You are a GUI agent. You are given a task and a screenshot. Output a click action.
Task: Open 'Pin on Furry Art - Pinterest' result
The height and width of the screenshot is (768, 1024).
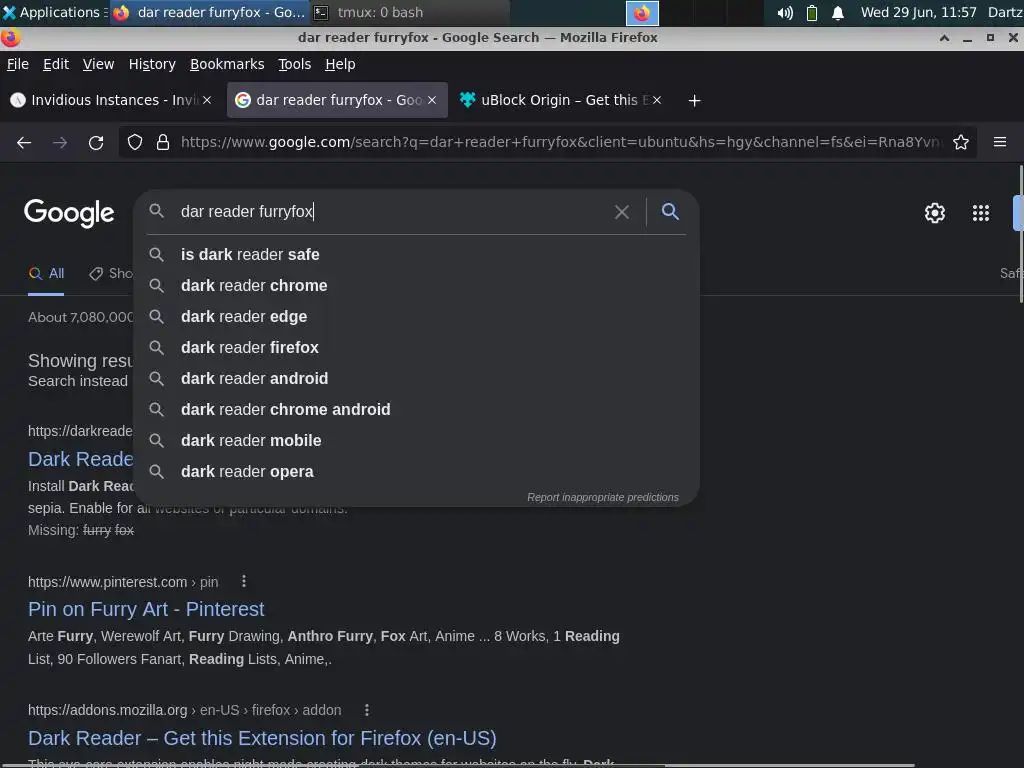click(146, 609)
